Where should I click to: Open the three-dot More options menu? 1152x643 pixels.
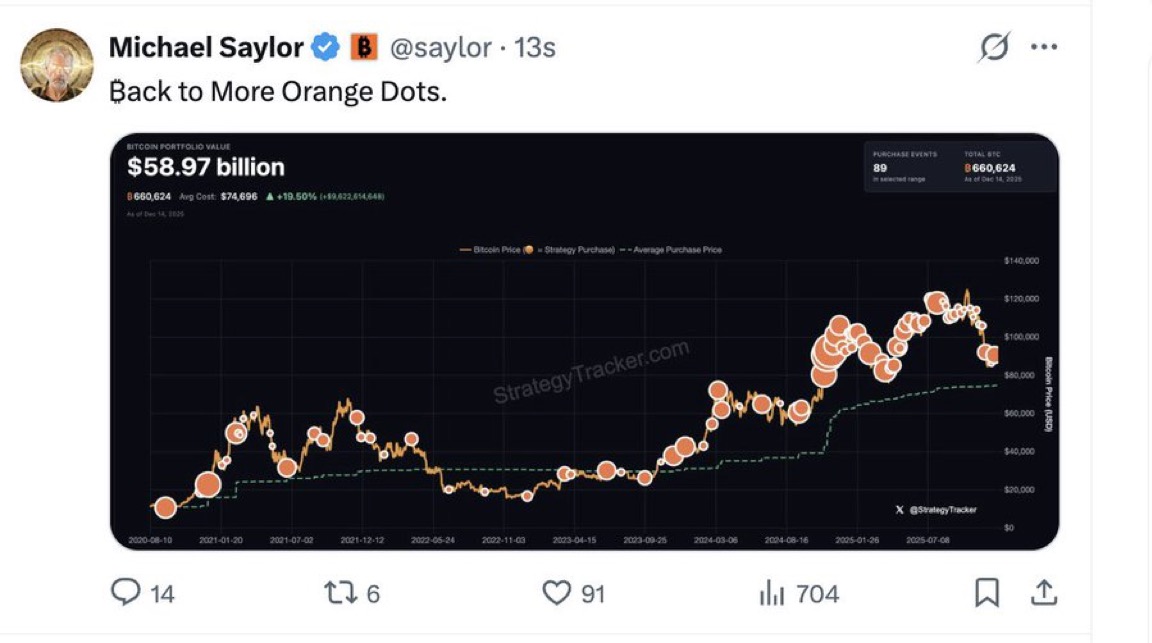tap(1044, 47)
